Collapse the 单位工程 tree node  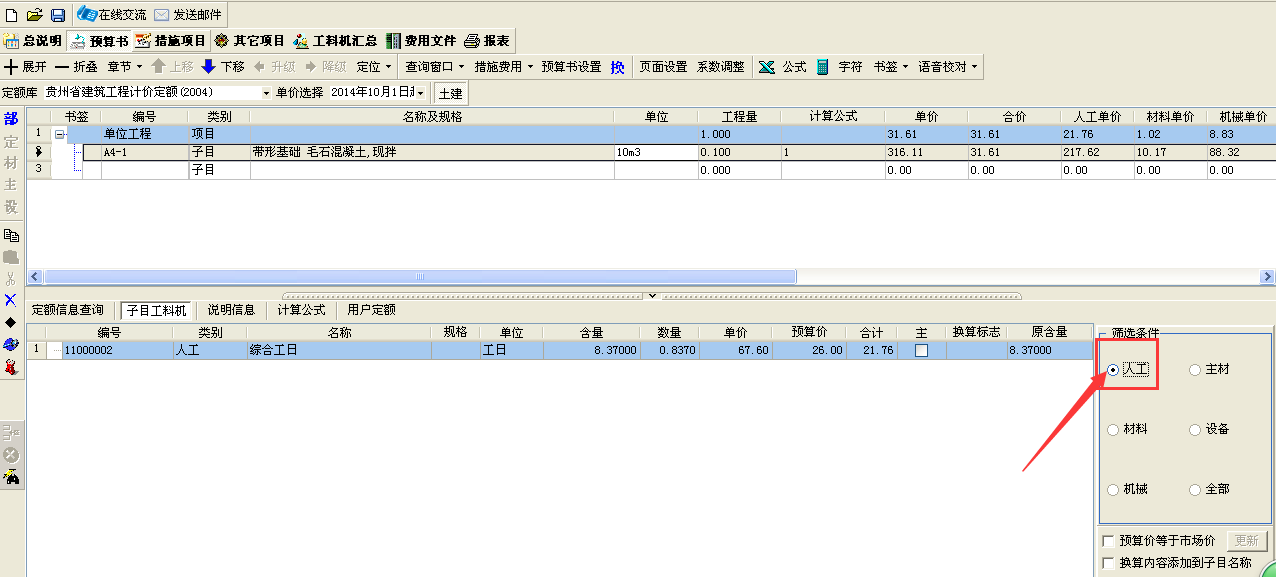[x=60, y=134]
